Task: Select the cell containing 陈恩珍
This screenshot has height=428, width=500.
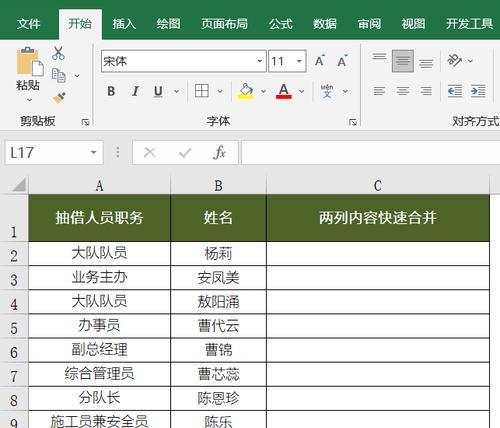Action: [x=218, y=398]
